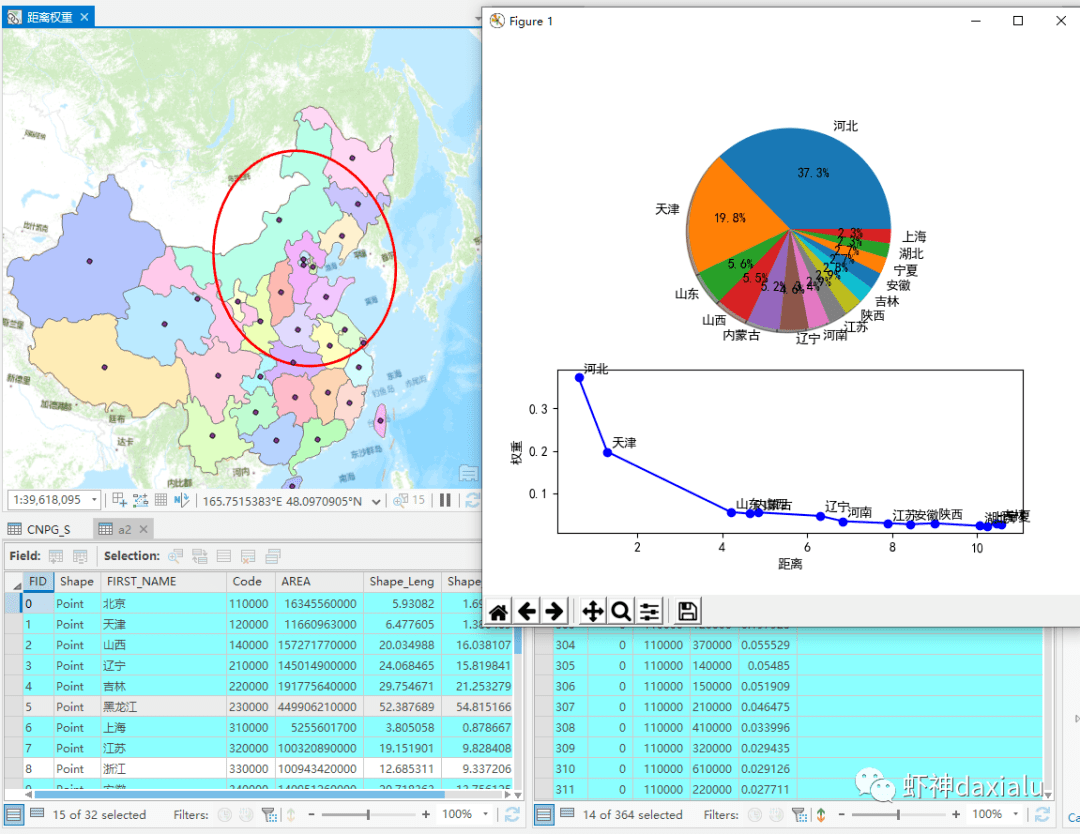Click the FID column header
This screenshot has height=834, width=1080.
37,581
